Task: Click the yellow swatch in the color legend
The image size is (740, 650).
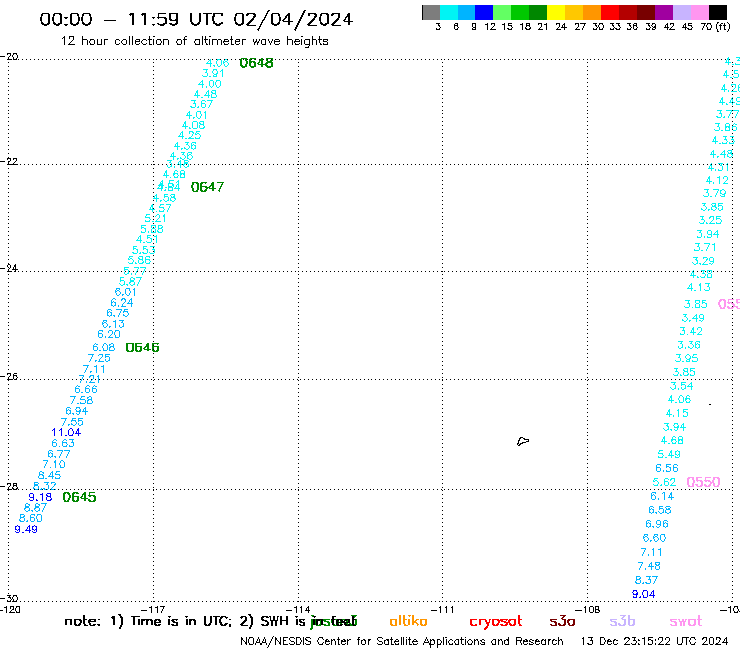Action: 556,12
